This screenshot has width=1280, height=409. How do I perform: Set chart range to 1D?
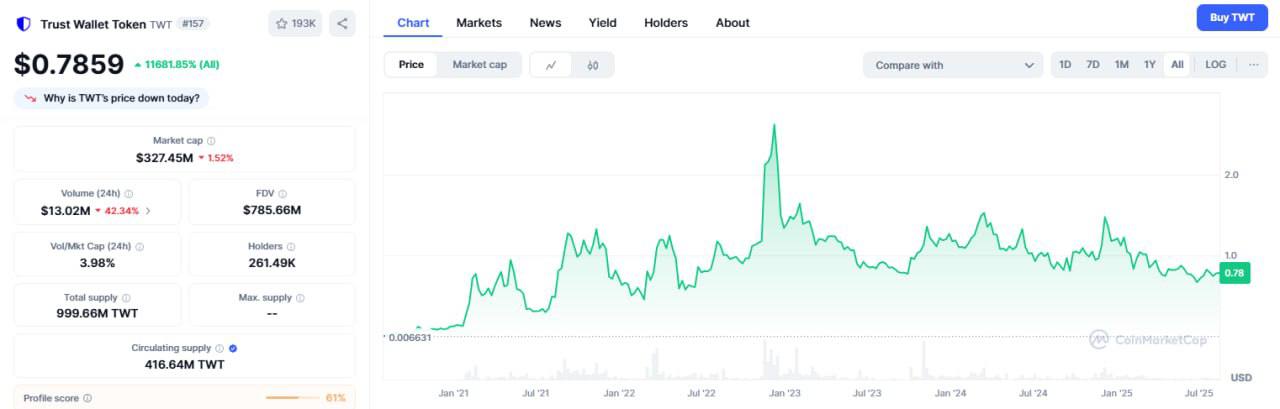tap(1065, 65)
